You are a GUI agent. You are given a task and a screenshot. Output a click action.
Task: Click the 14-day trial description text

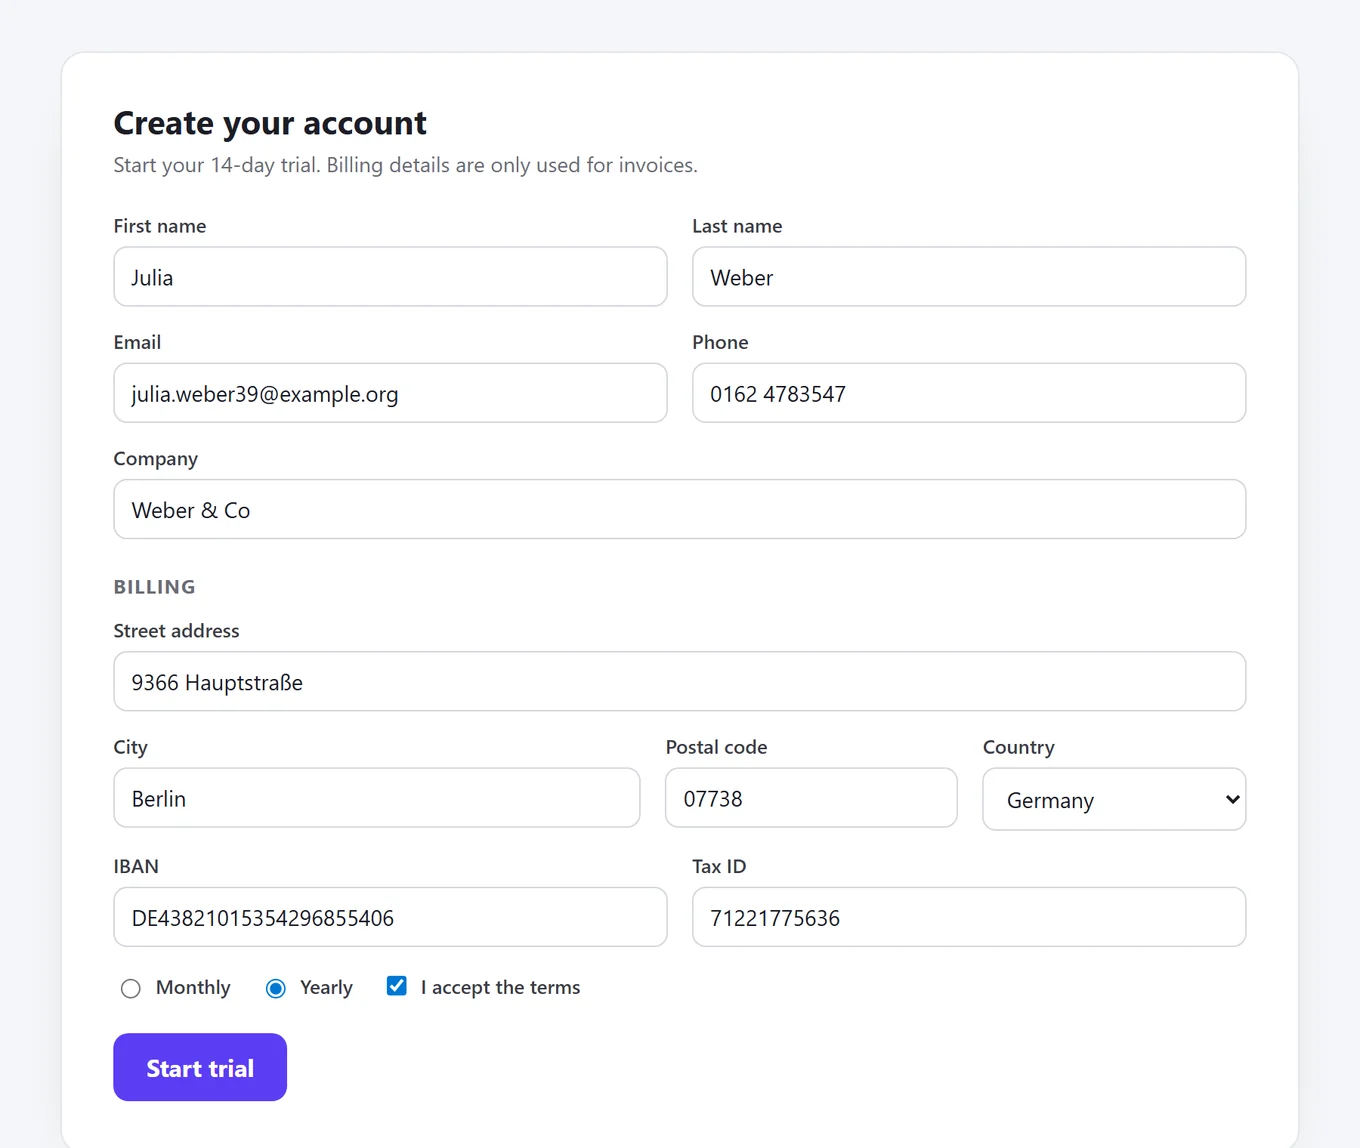pos(405,165)
